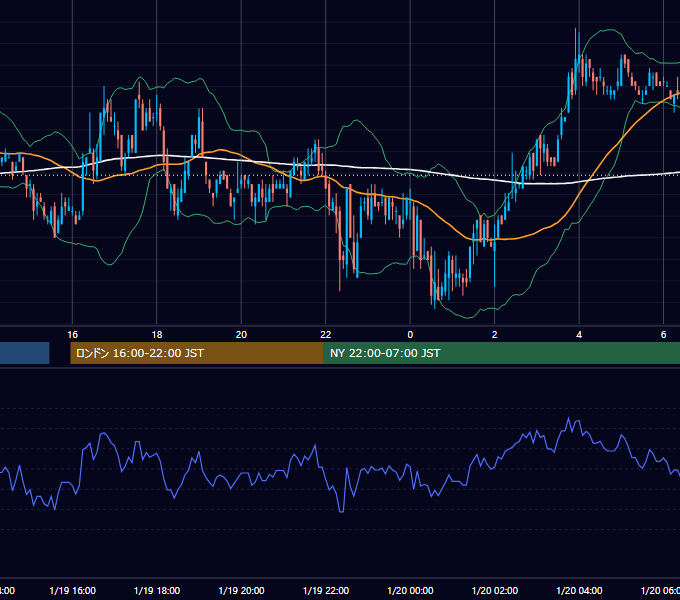Click the 1/20 04:00 label on the lower axis

[579, 591]
